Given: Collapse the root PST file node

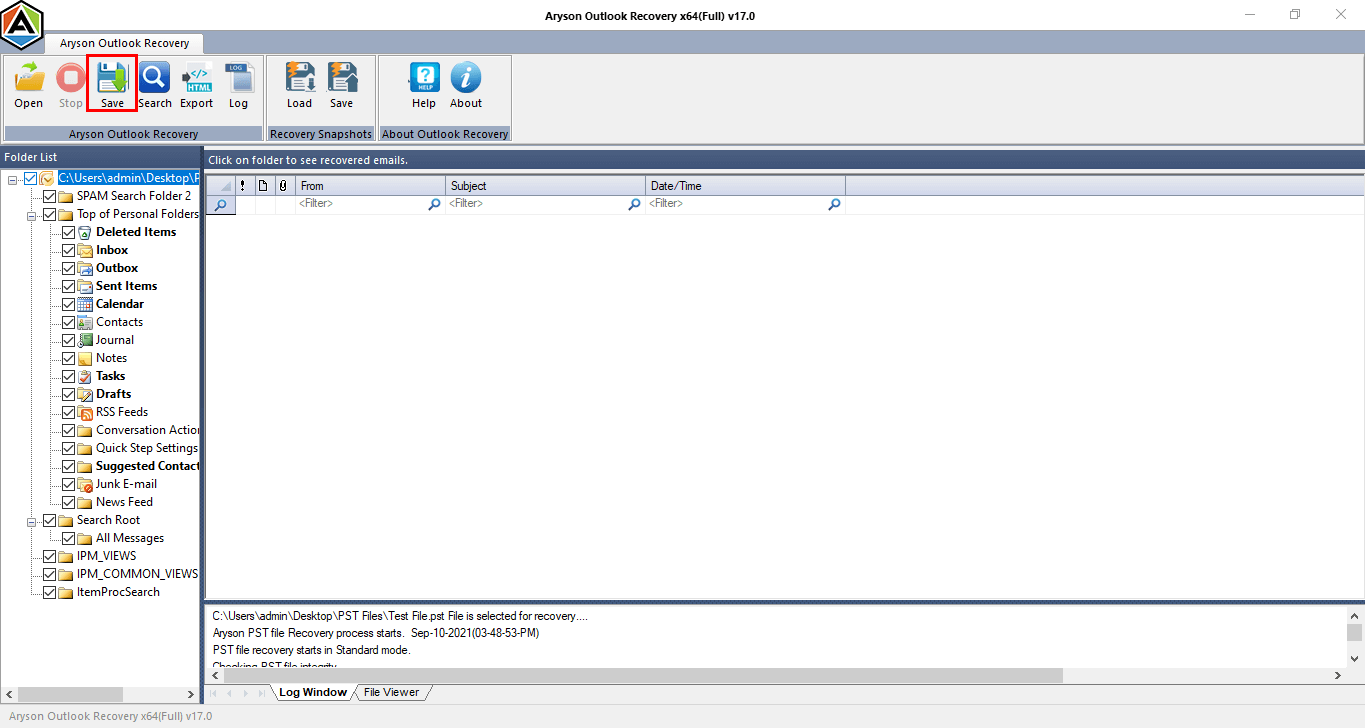Looking at the screenshot, I should tap(13, 179).
